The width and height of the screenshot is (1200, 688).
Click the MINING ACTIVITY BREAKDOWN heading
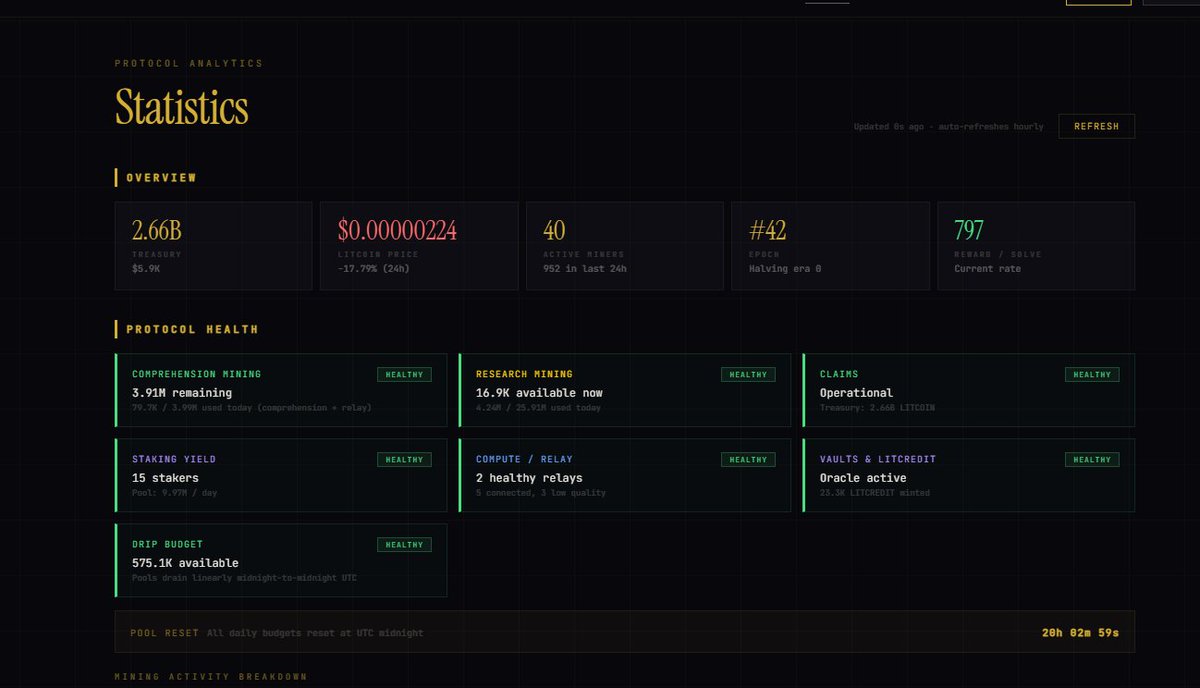(x=211, y=677)
